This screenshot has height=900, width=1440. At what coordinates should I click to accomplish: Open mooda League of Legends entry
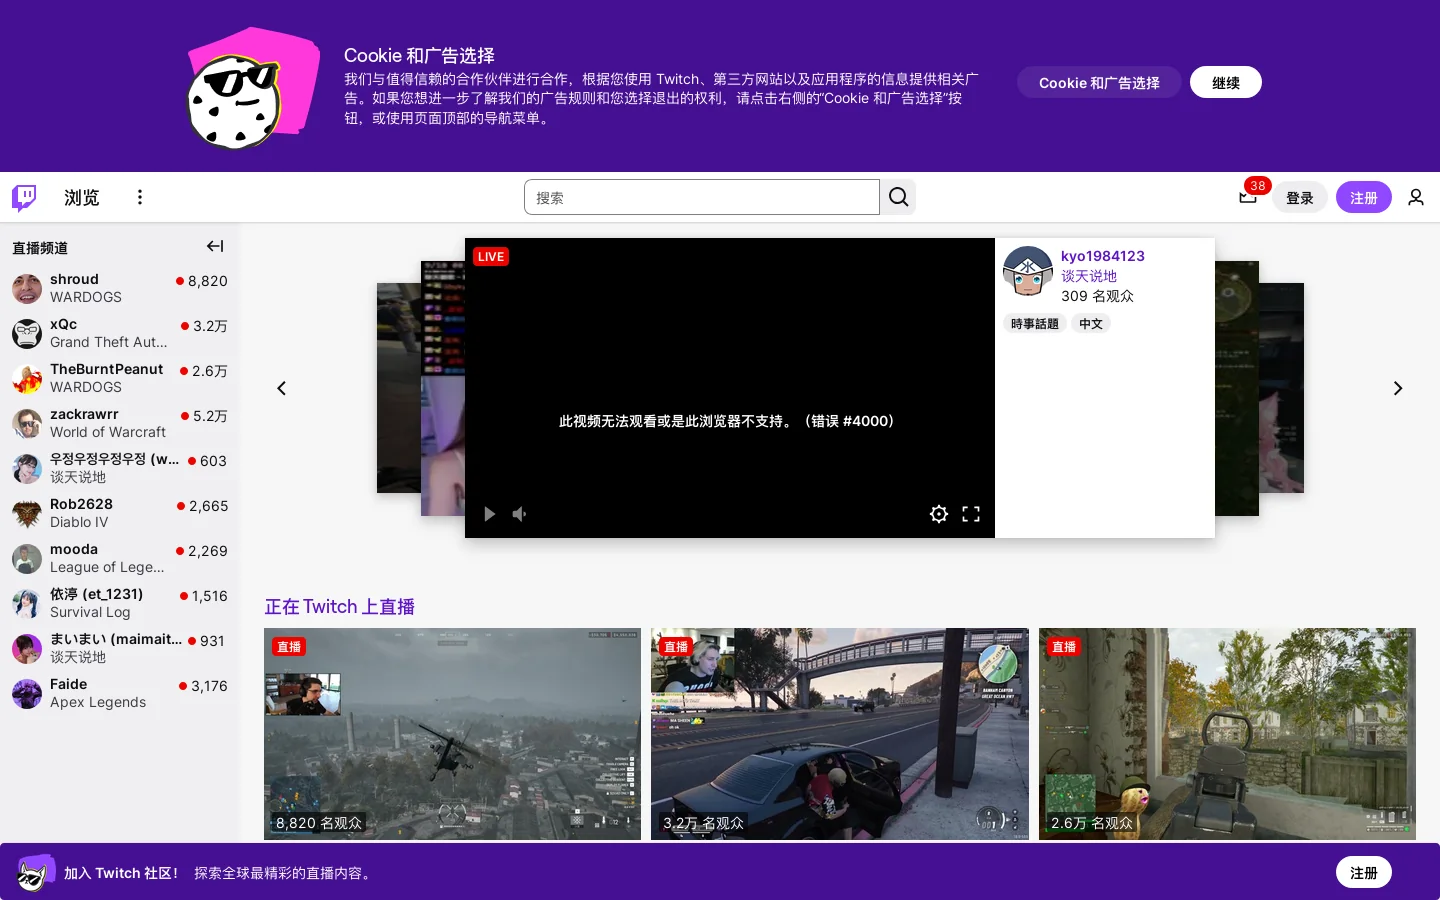click(x=120, y=558)
